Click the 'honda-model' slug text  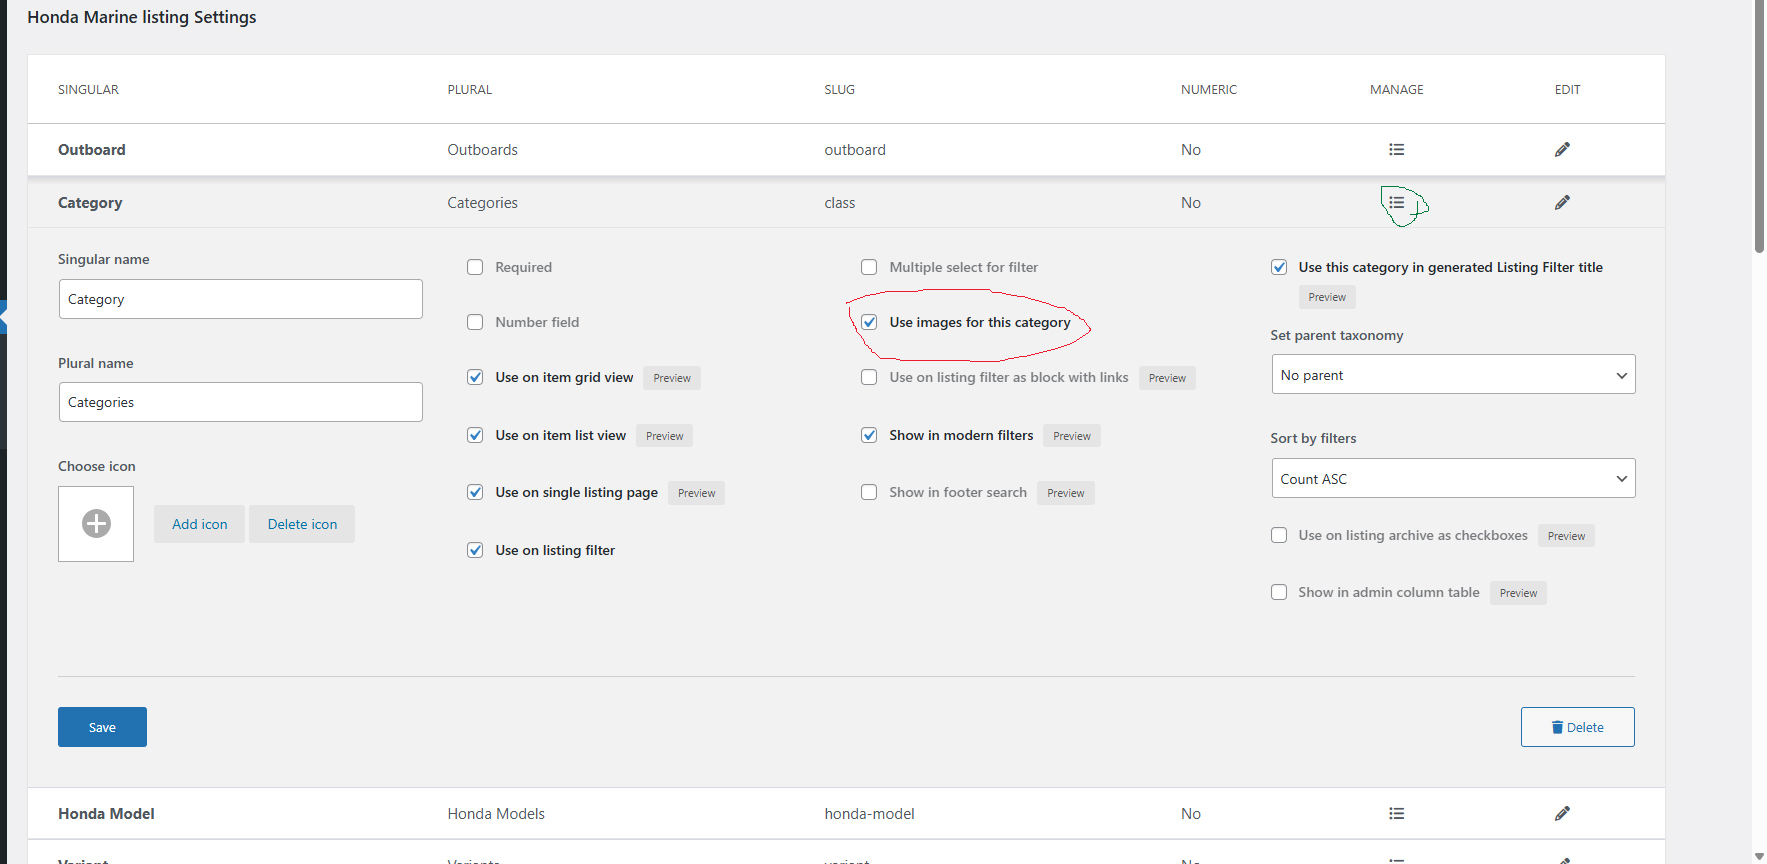869,814
